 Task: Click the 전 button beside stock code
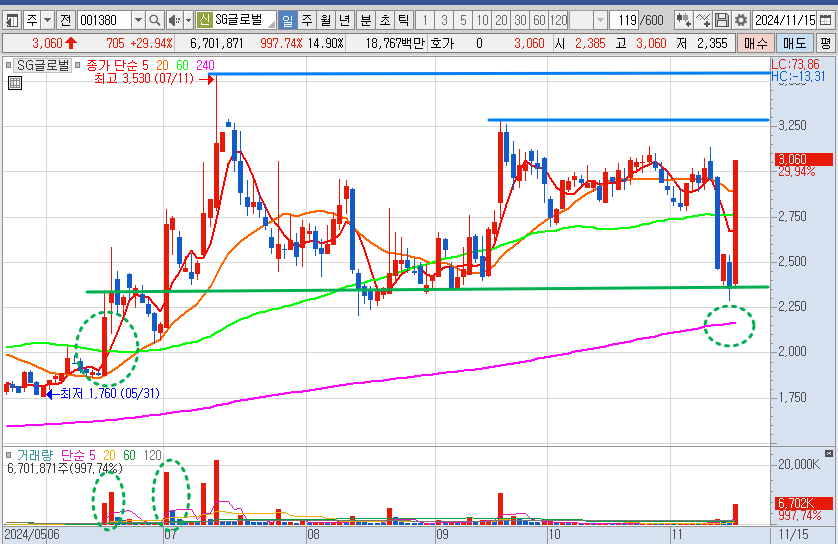pos(65,21)
